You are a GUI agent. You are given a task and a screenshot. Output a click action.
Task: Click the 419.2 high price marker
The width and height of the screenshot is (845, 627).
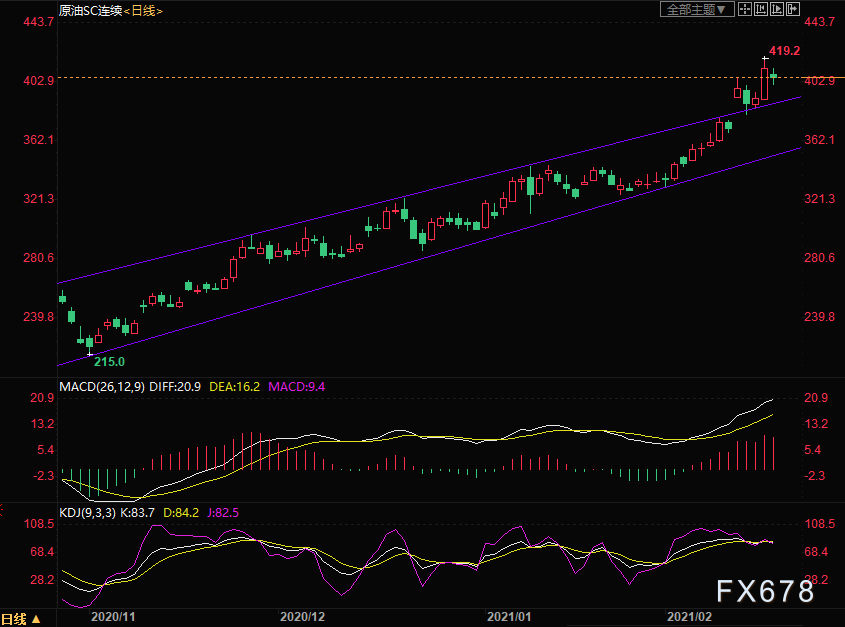pyautogui.click(x=784, y=50)
